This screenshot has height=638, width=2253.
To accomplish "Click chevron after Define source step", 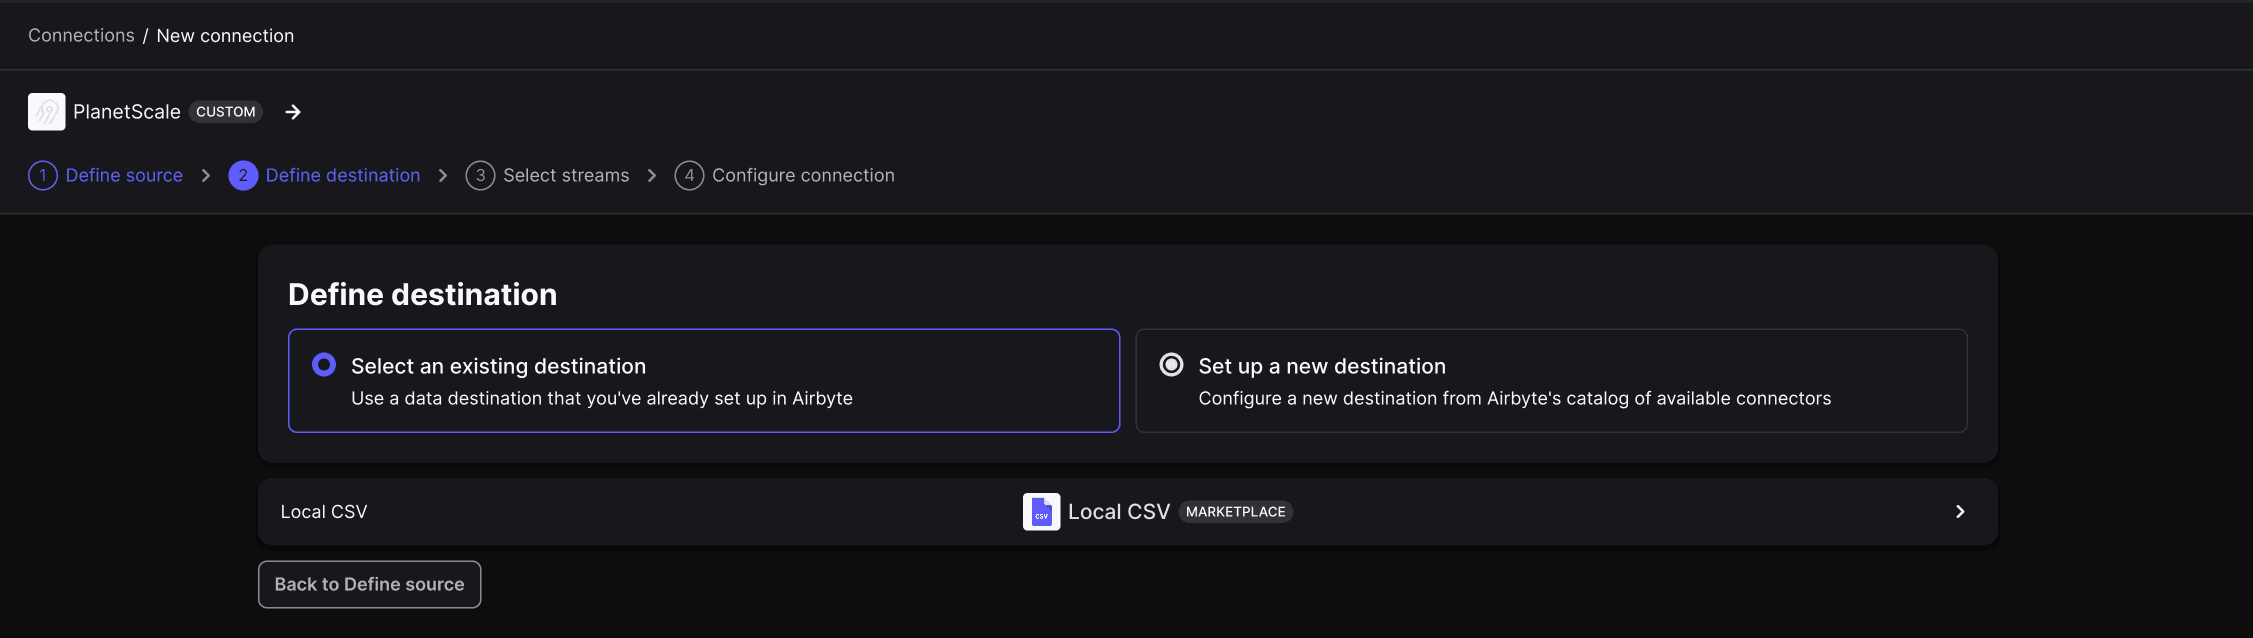I will coord(206,175).
